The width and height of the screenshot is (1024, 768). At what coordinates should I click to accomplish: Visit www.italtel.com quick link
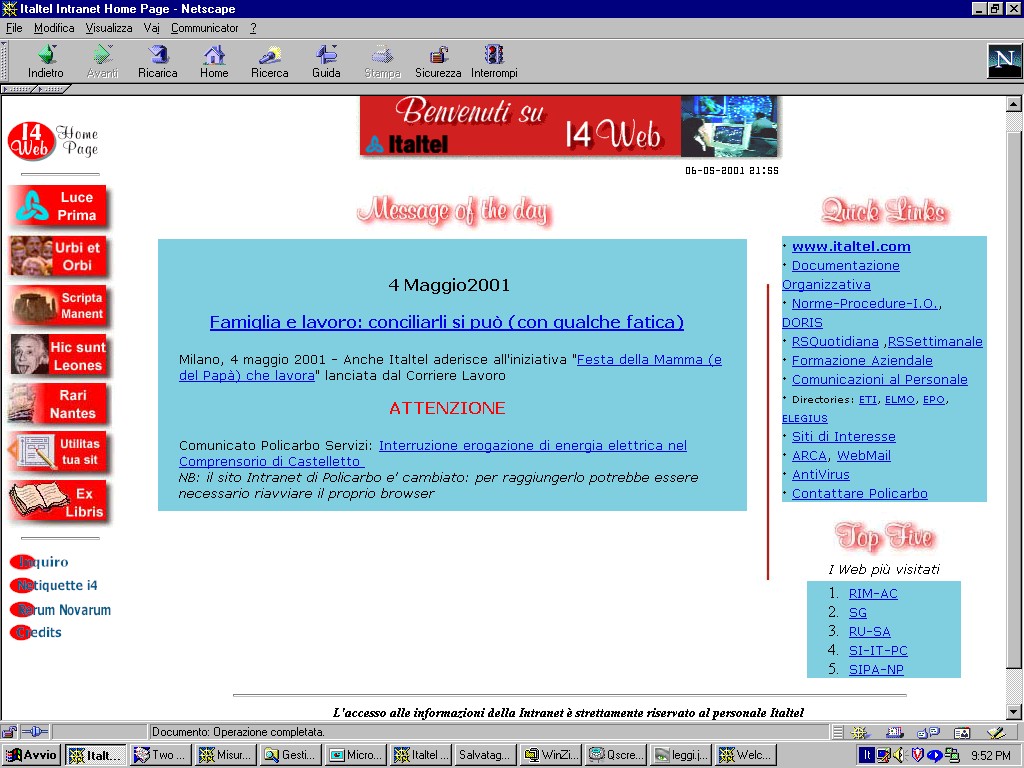click(851, 246)
